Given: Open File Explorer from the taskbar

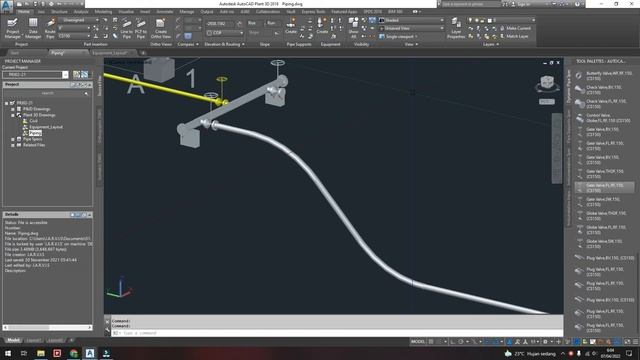Looking at the screenshot, I should pos(41,353).
